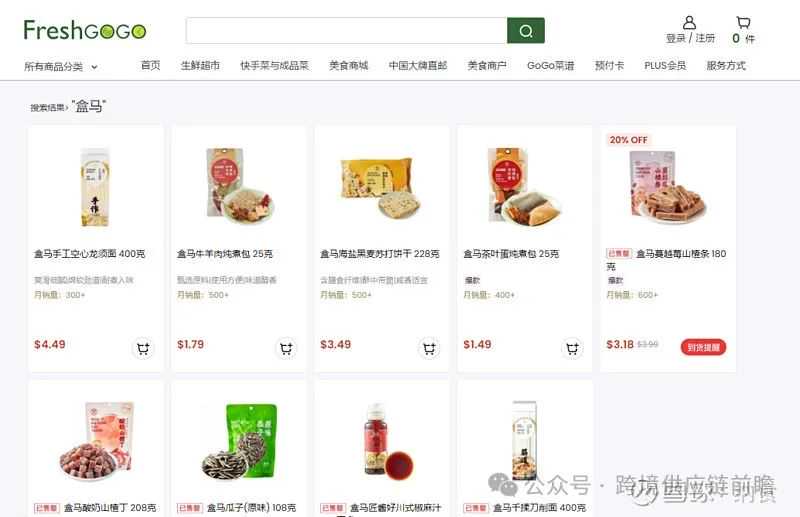Add 盒马牛羊肉炖煮包 to cart
800x517 pixels.
click(x=286, y=348)
